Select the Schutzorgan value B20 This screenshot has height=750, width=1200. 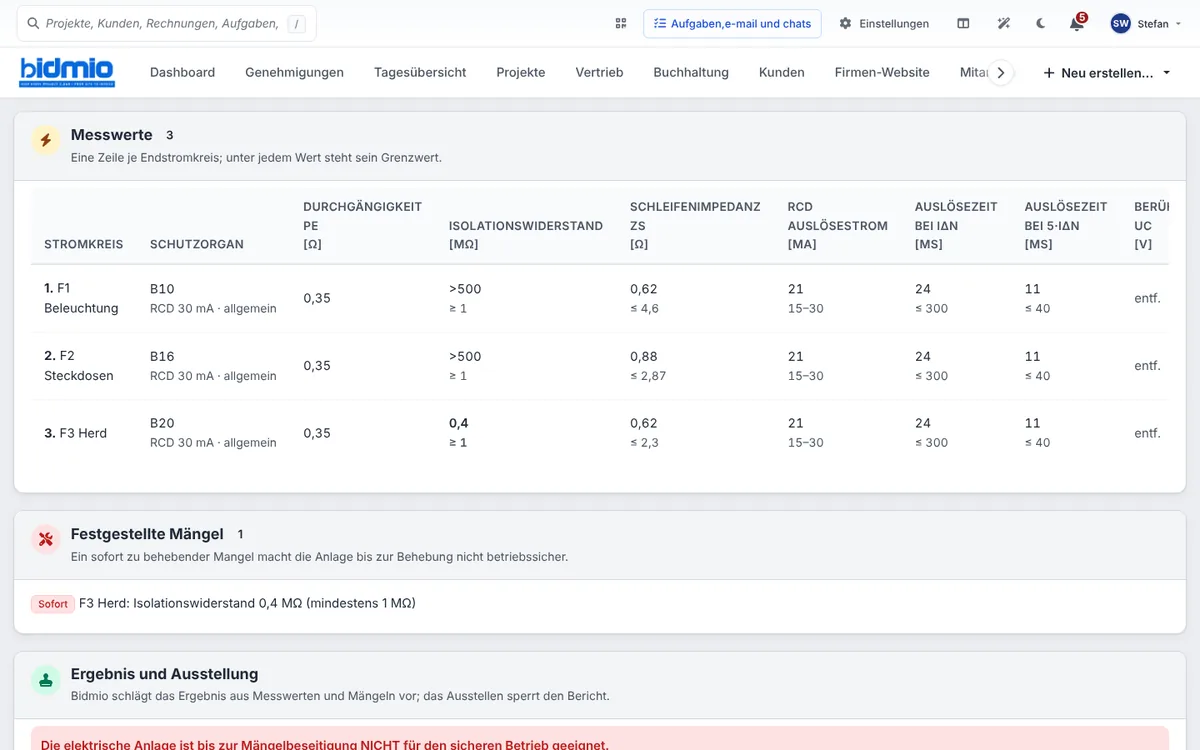(x=162, y=423)
